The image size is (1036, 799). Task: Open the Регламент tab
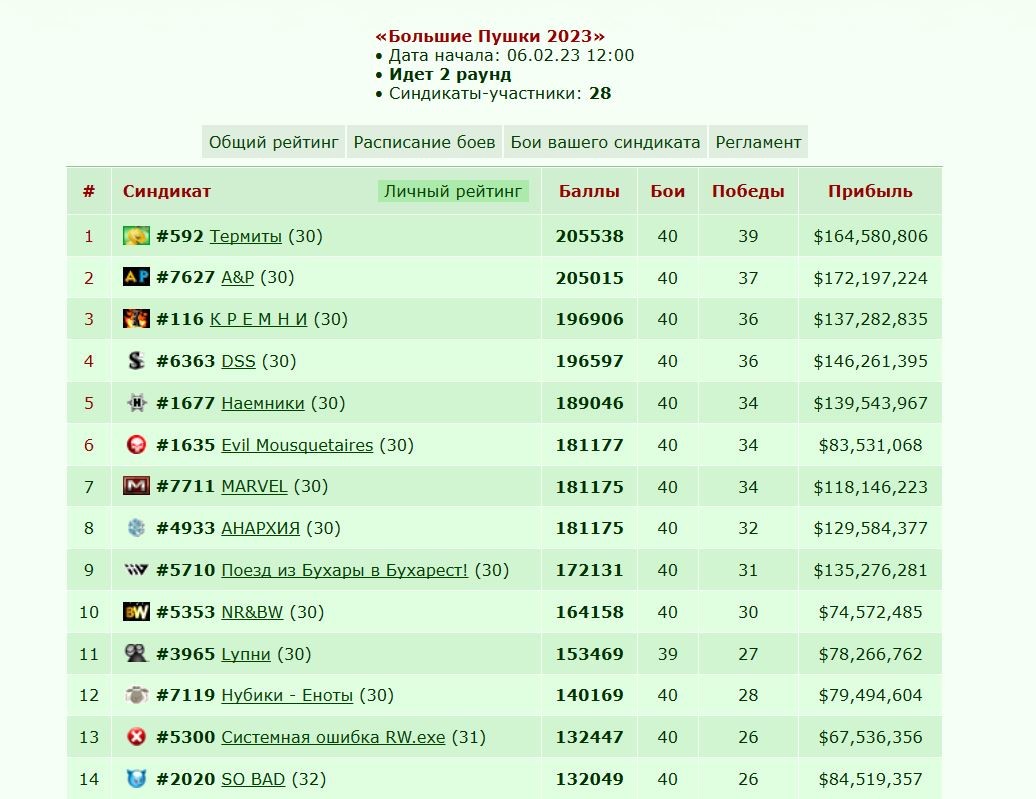click(758, 142)
